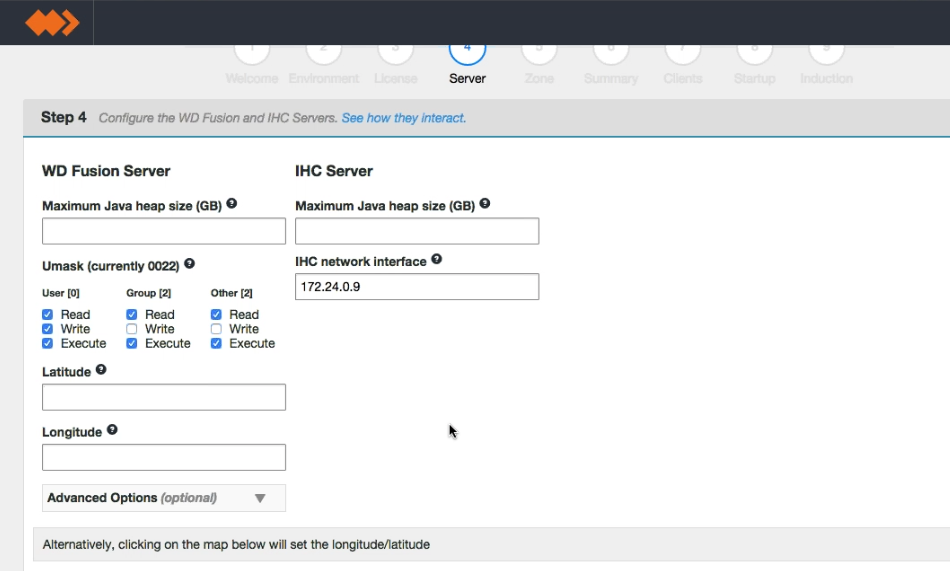The width and height of the screenshot is (950, 571).
Task: Go to Welcome wizard step
Action: 251,64
